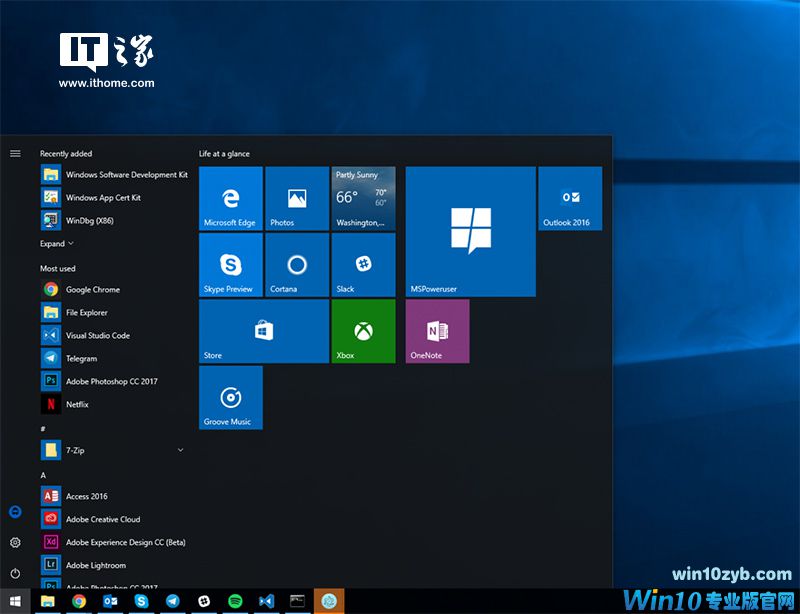Launch the Skype Preview tile
800x614 pixels.
(x=230, y=265)
